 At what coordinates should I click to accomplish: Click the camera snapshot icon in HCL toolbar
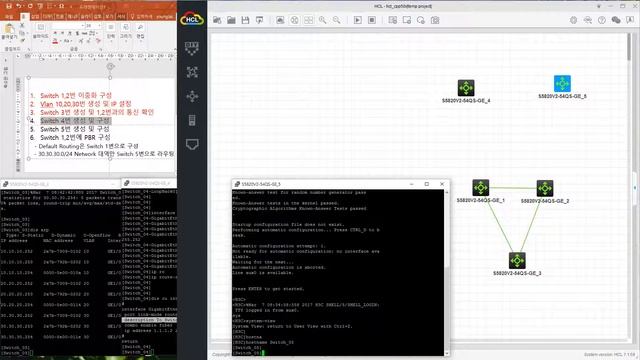click(x=435, y=20)
